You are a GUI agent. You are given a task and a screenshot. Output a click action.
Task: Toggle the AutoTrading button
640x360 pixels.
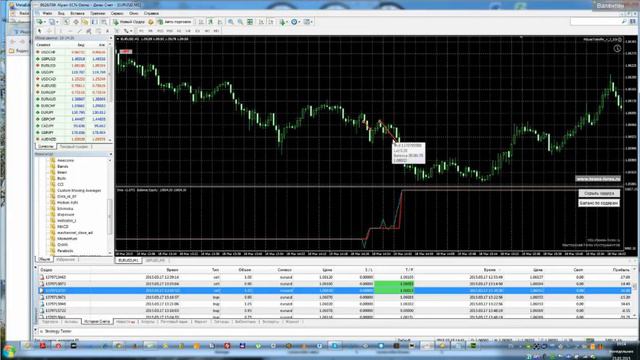(x=174, y=22)
